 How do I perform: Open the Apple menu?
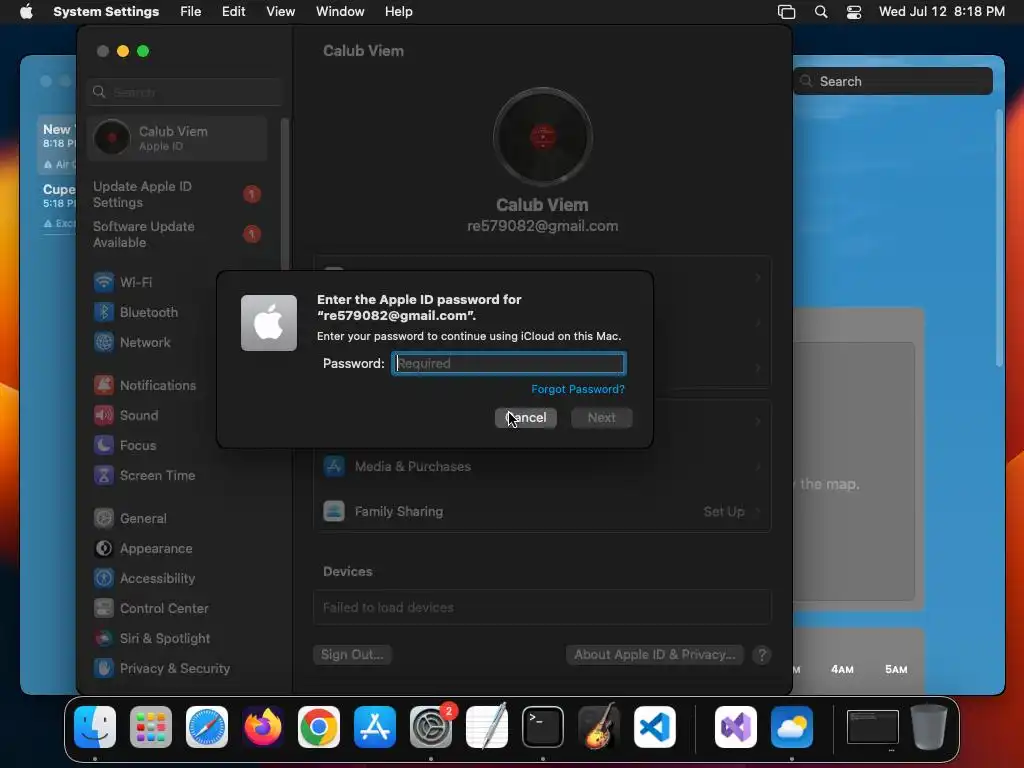point(26,12)
